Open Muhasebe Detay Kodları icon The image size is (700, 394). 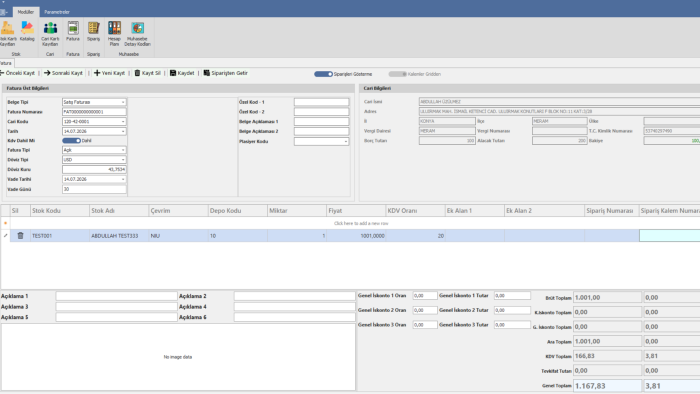click(x=138, y=33)
